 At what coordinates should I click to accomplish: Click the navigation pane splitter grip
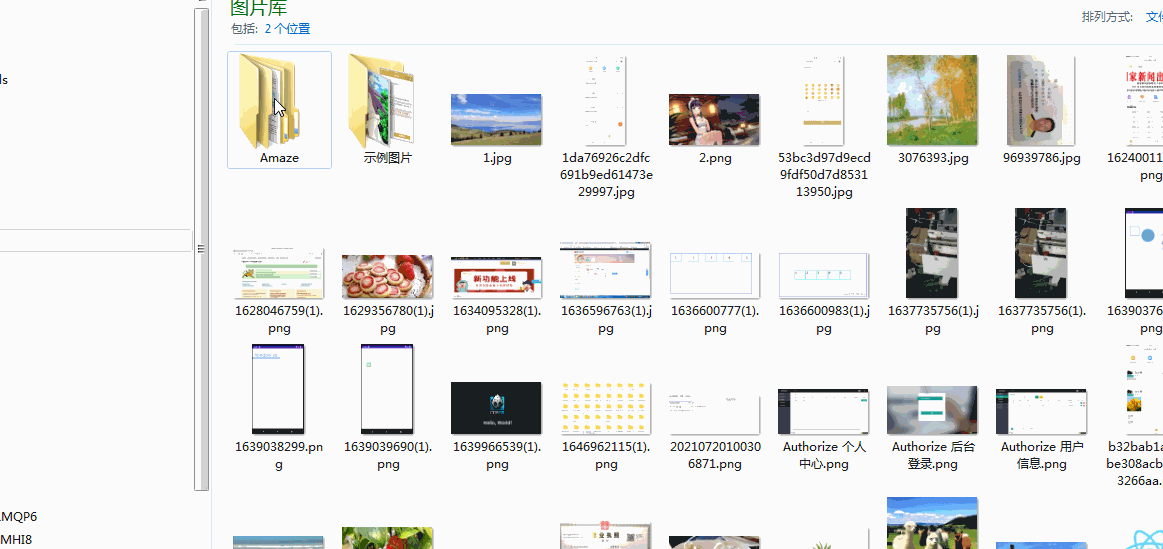(x=201, y=249)
